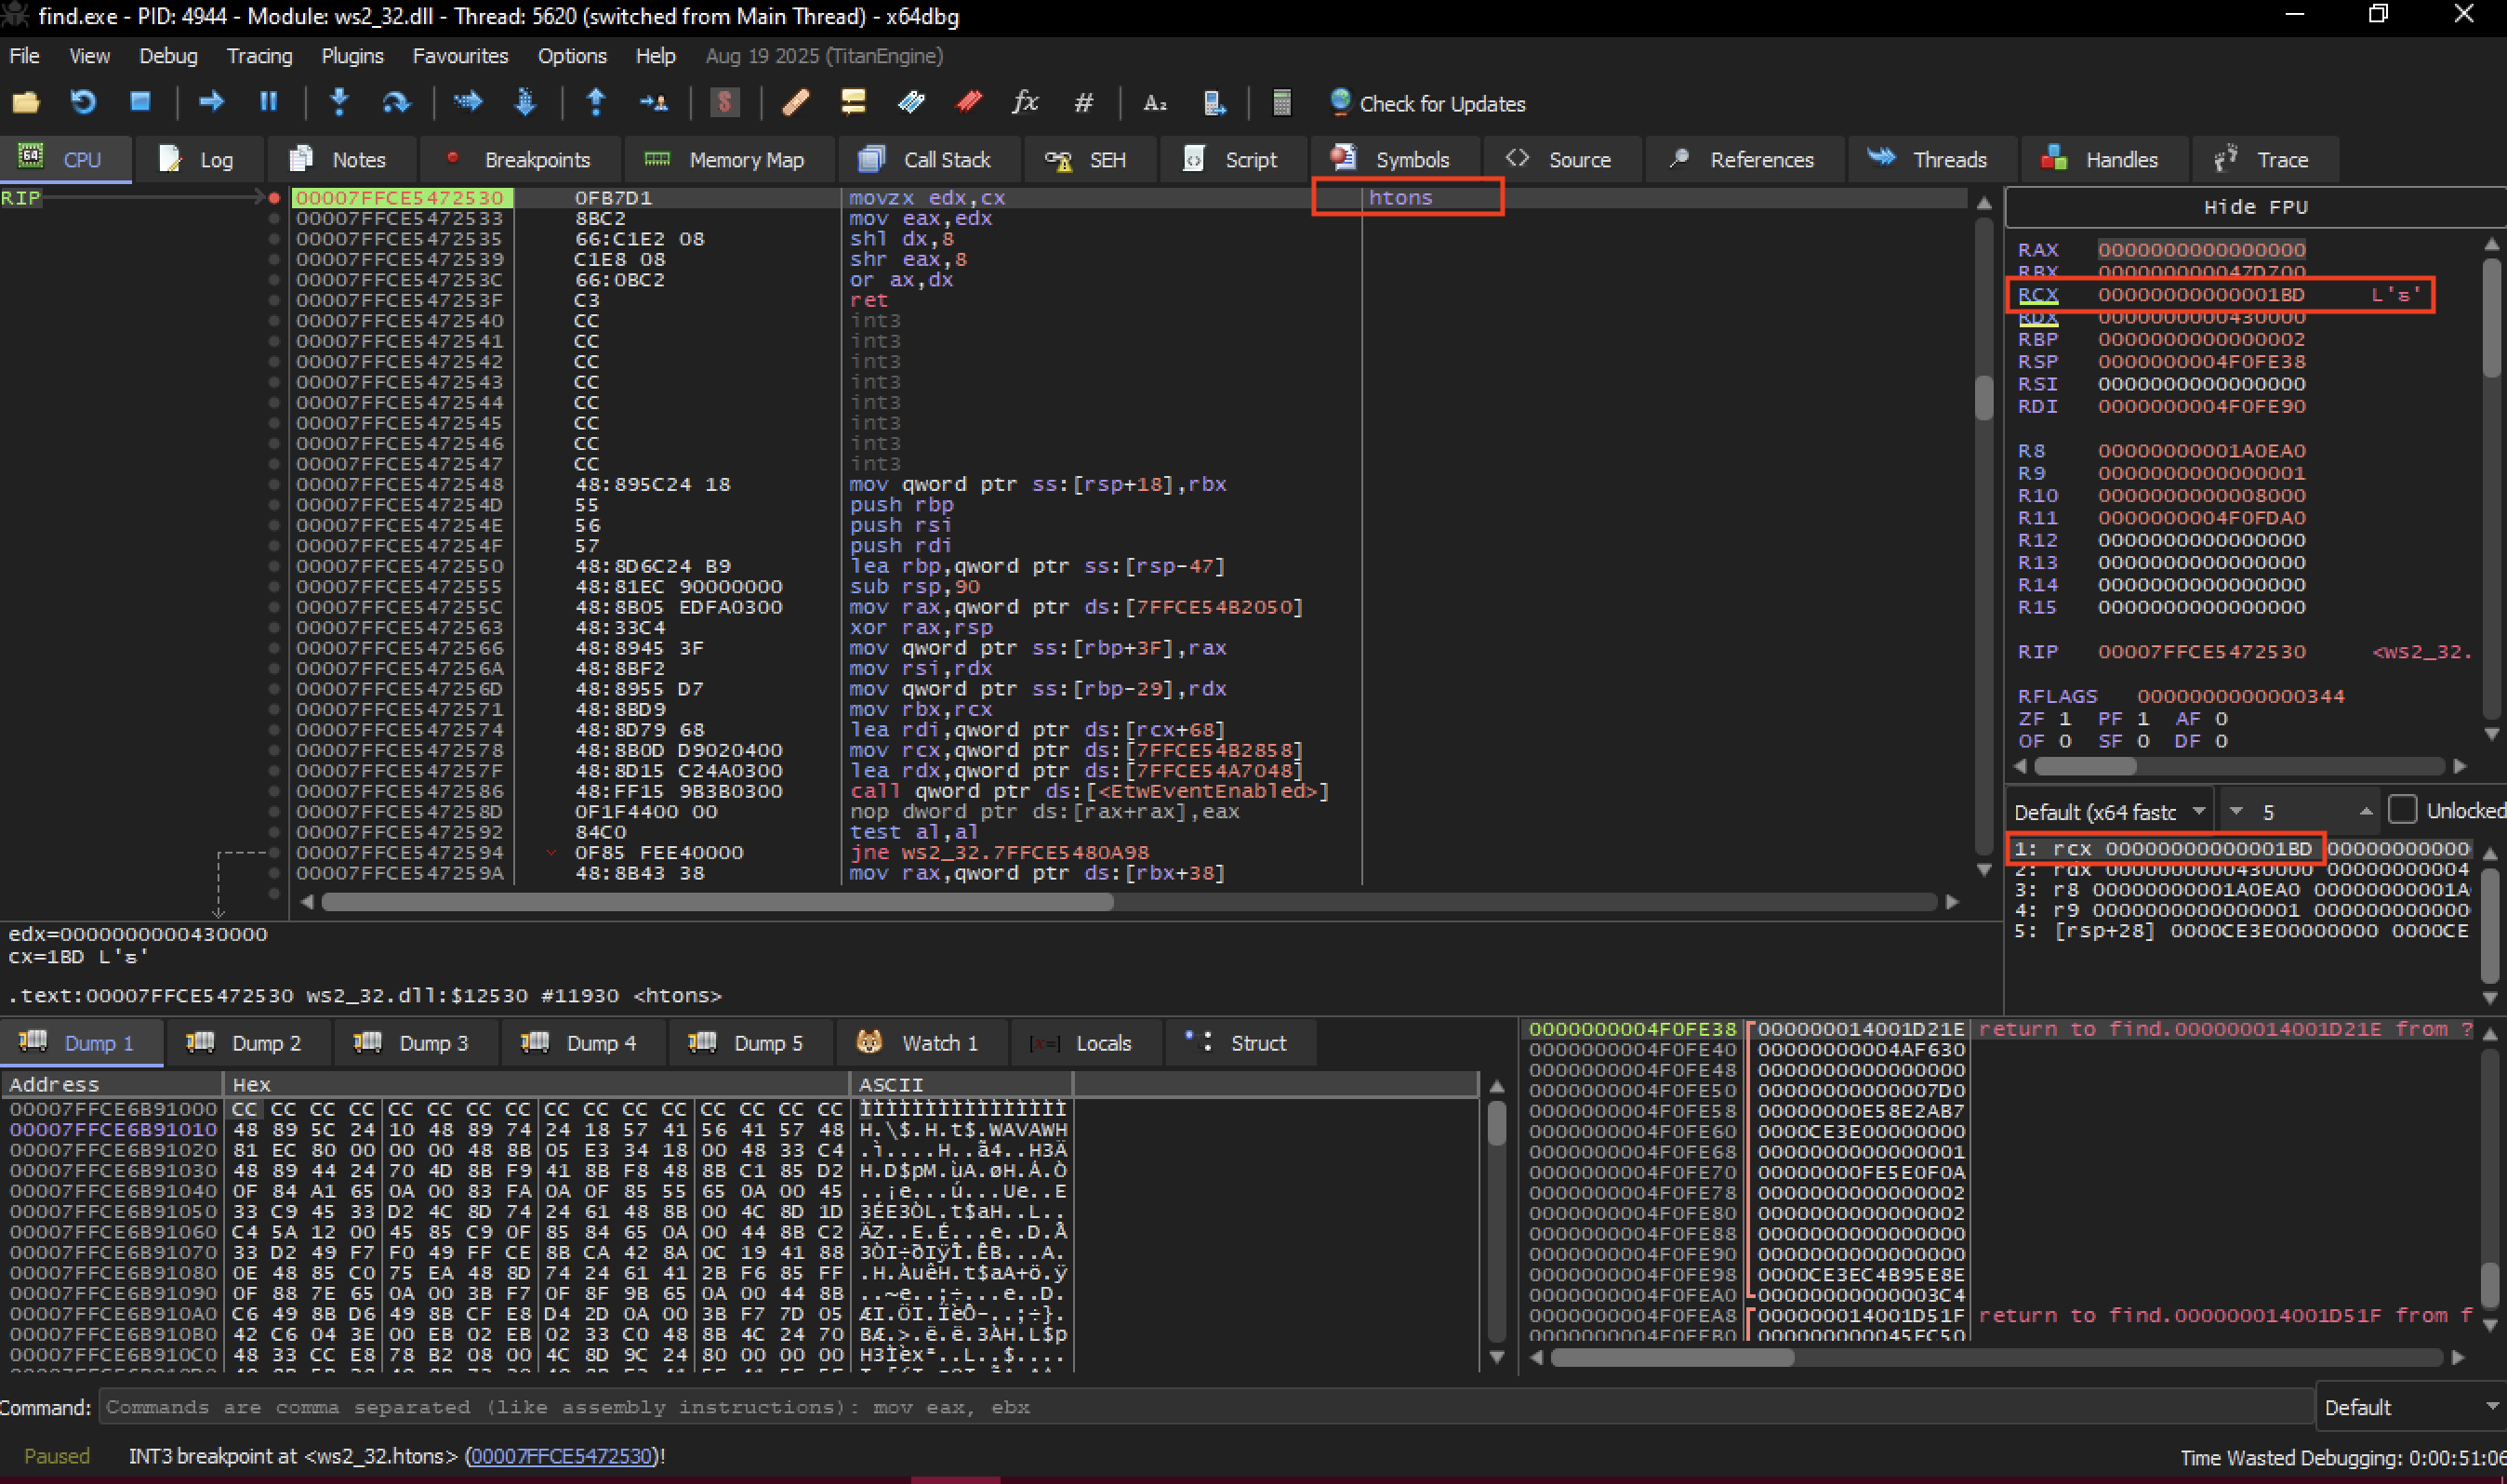Open the Plugins menu
This screenshot has height=1484, width=2507.
tap(352, 56)
